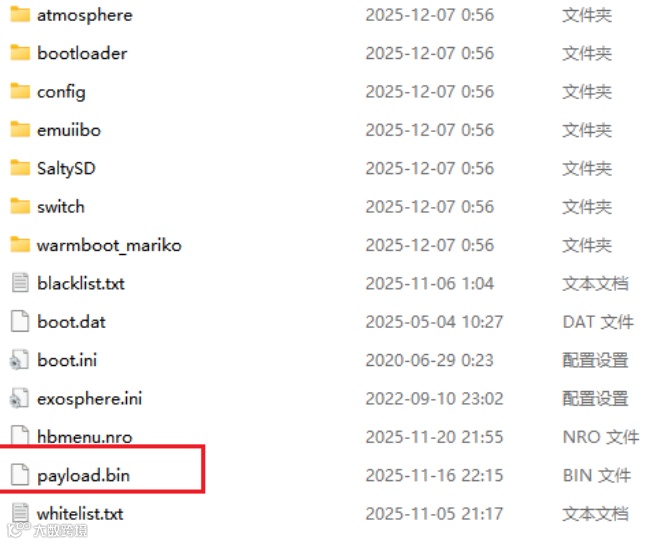
Task: Click the bootloader folder icon
Action: [20, 53]
